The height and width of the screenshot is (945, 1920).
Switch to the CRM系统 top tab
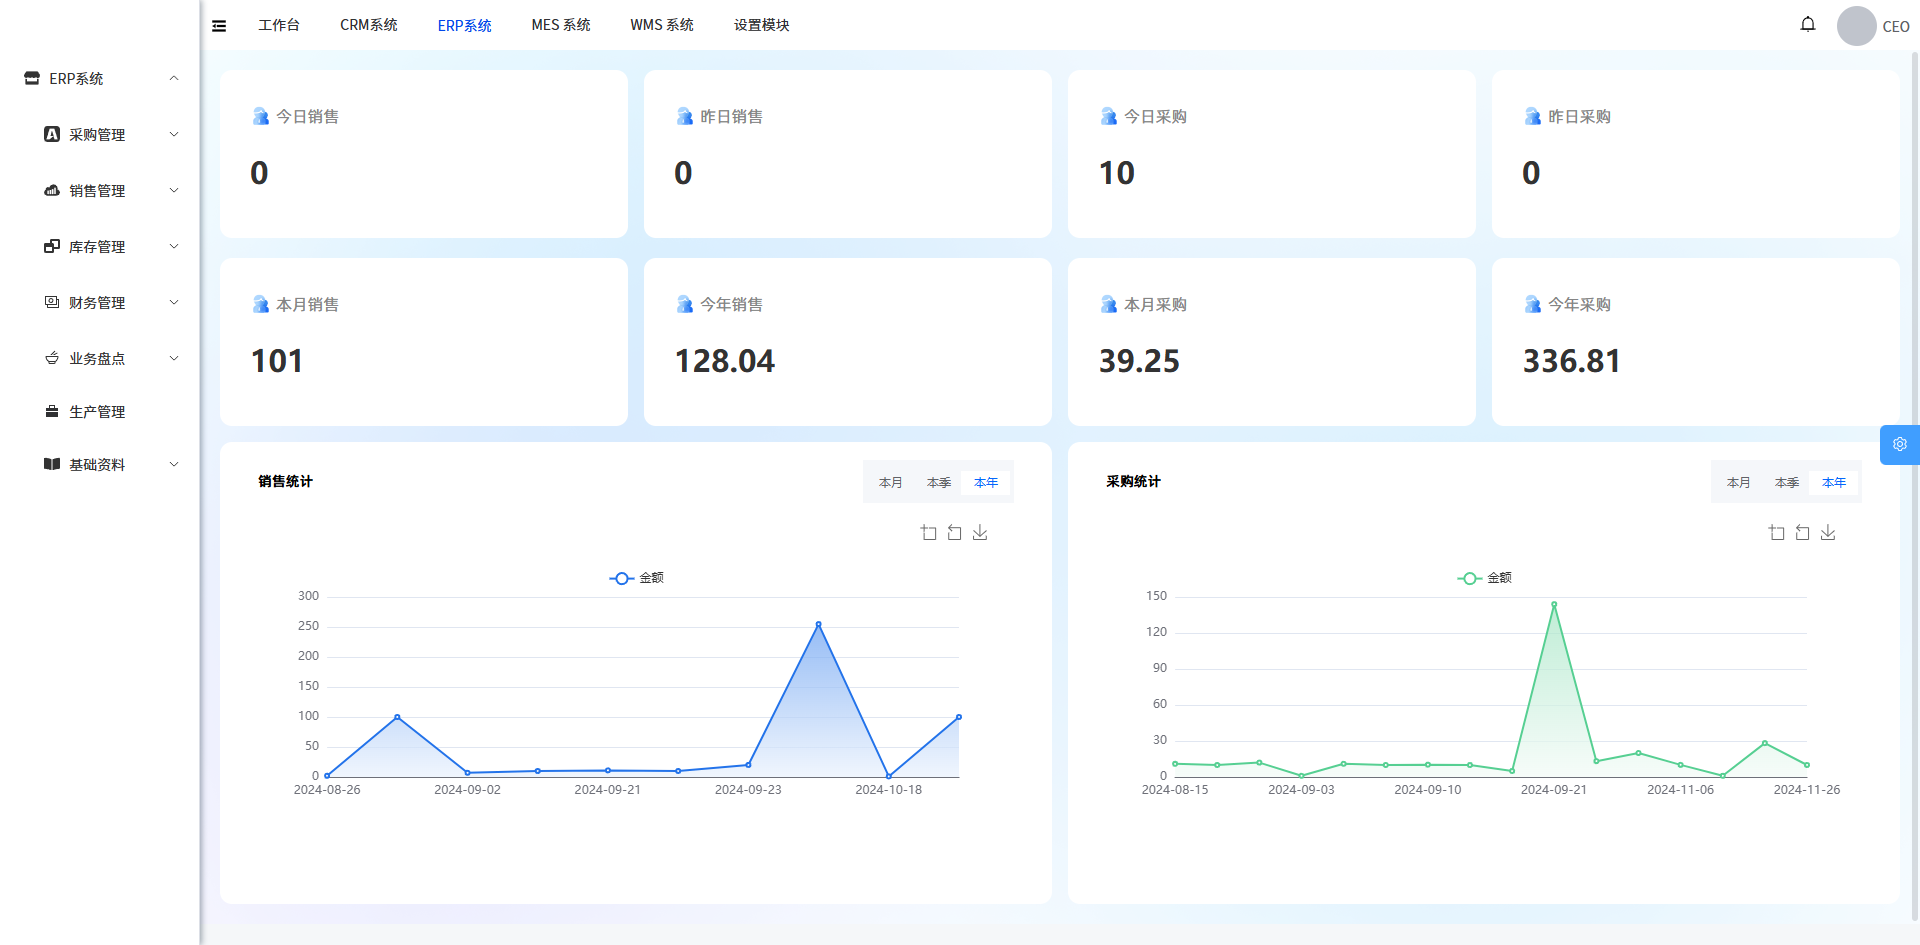[x=368, y=25]
